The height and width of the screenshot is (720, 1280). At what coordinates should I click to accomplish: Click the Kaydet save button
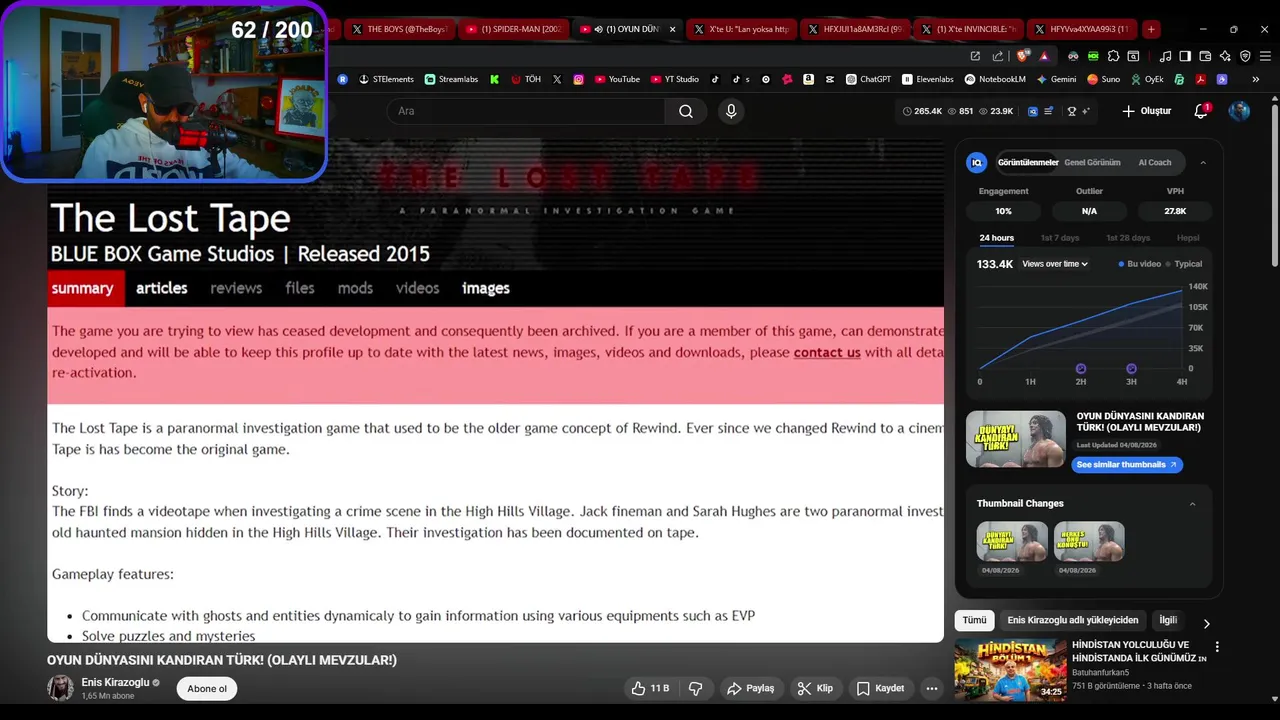pos(880,688)
